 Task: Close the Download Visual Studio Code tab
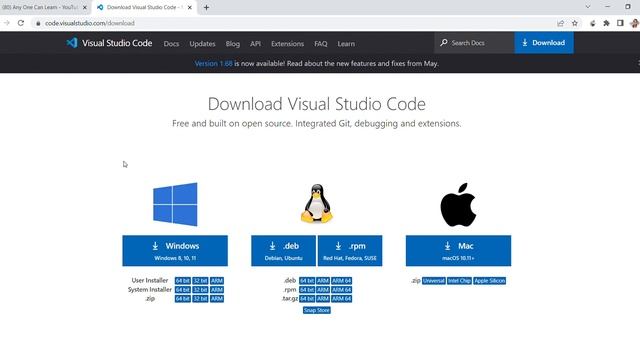[189, 7]
